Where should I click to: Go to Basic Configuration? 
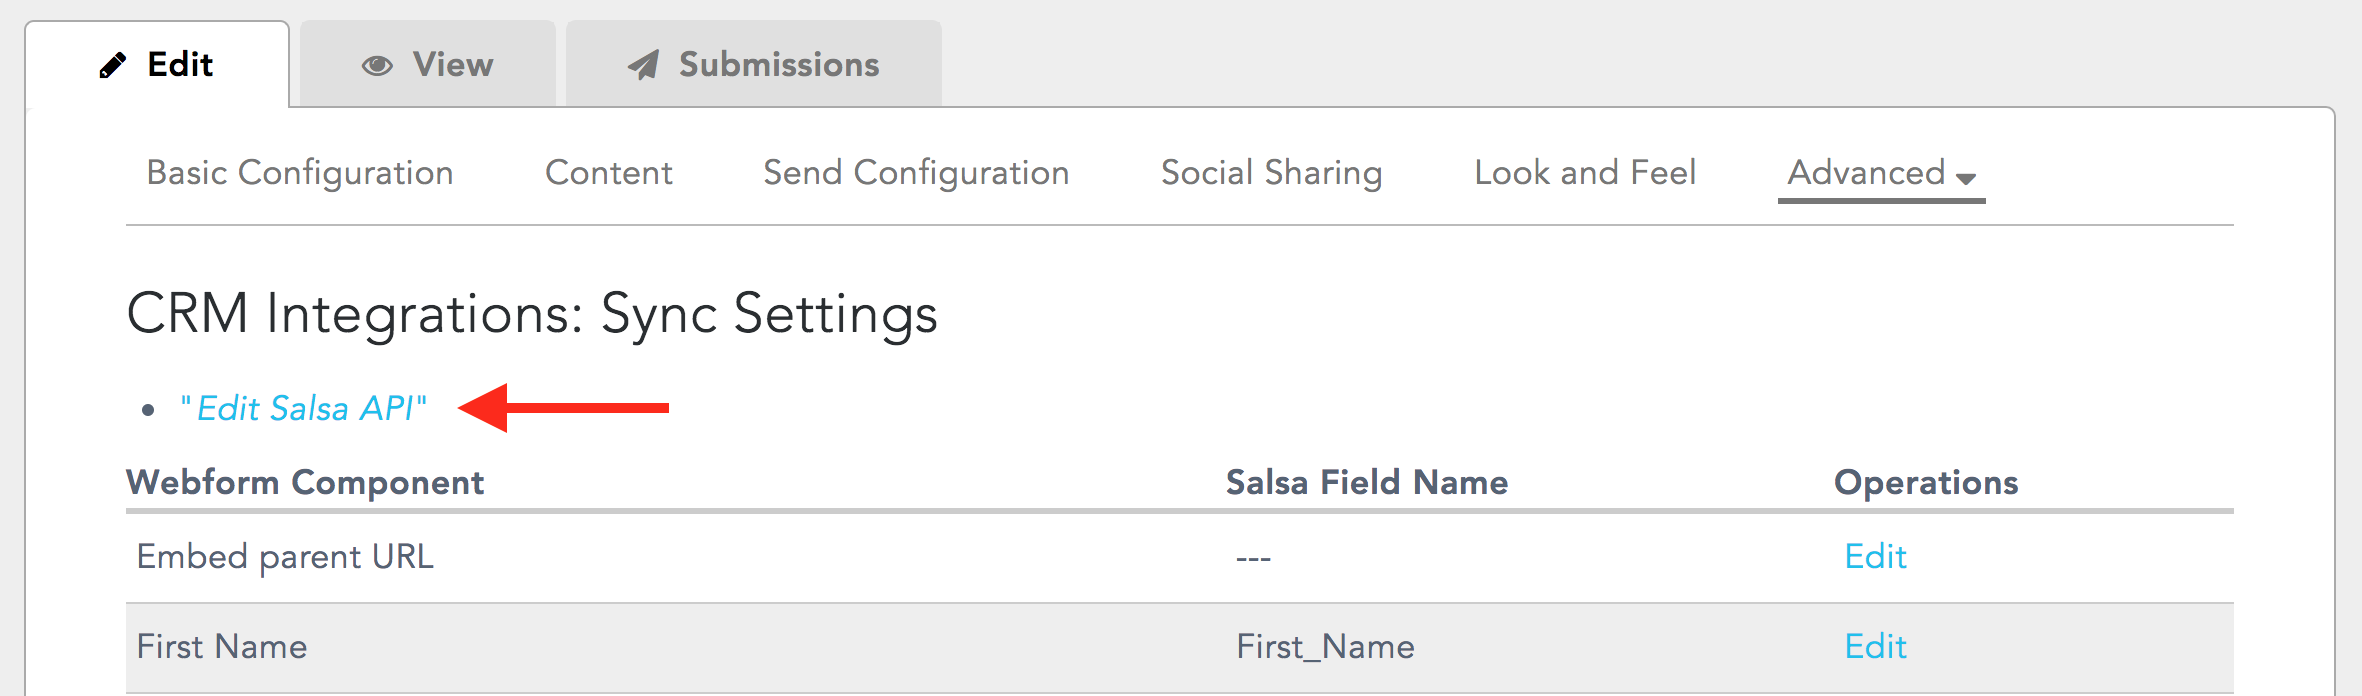pyautogui.click(x=300, y=172)
